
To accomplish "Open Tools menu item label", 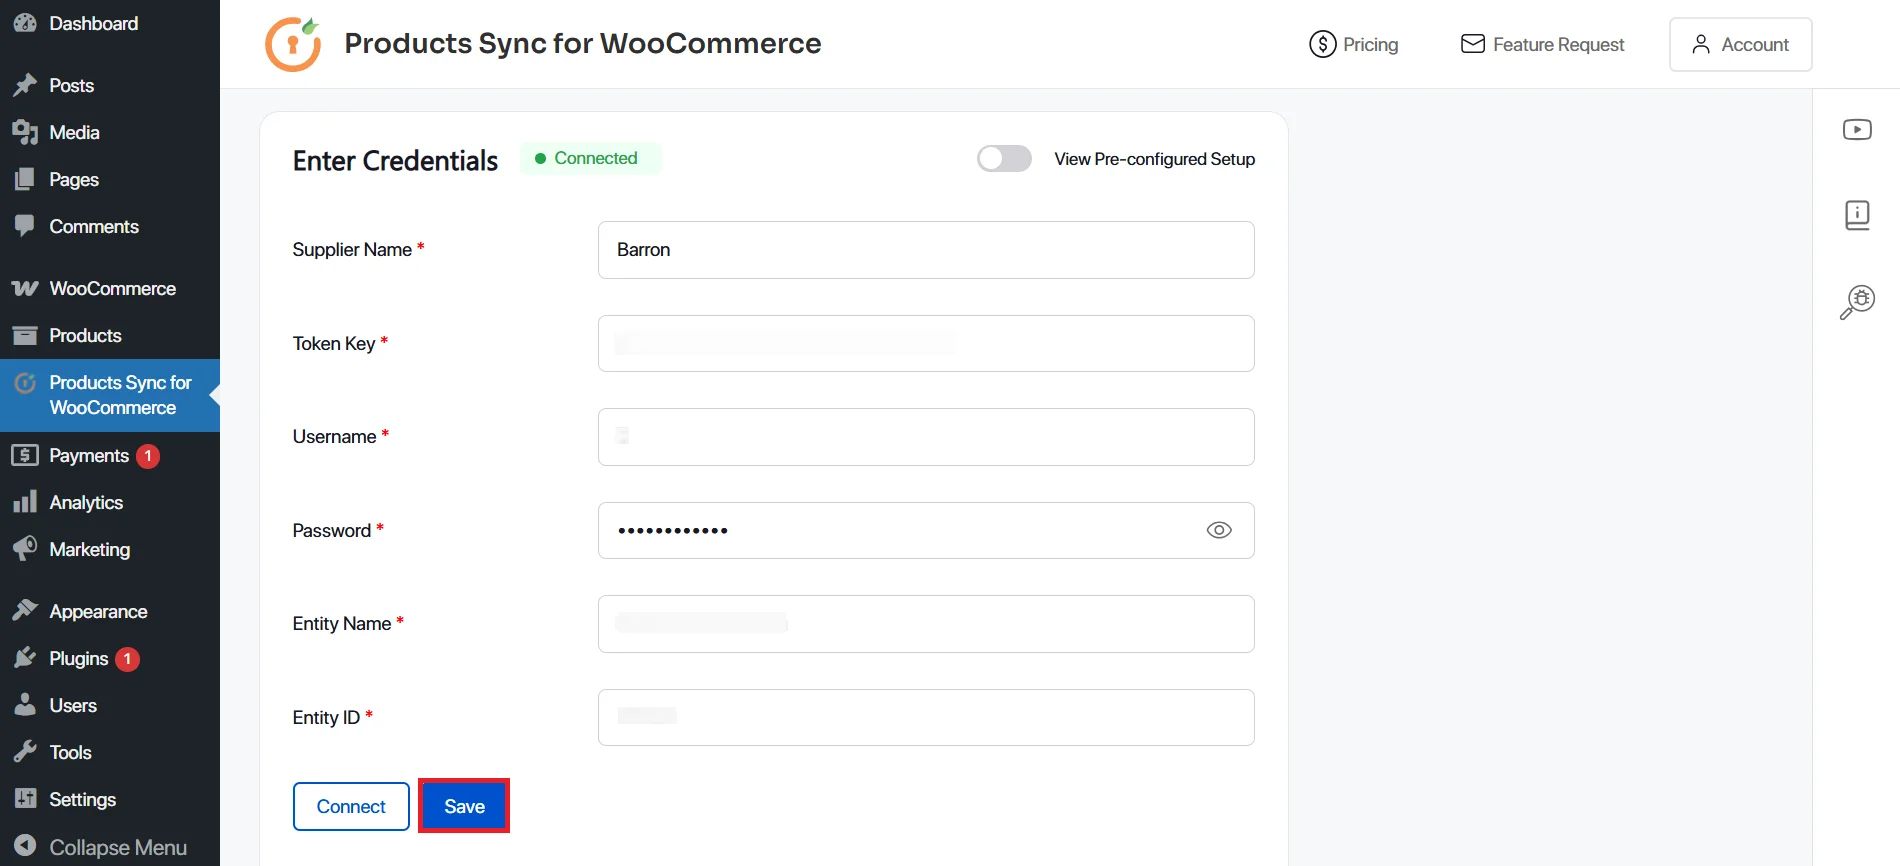I will click(x=70, y=752).
